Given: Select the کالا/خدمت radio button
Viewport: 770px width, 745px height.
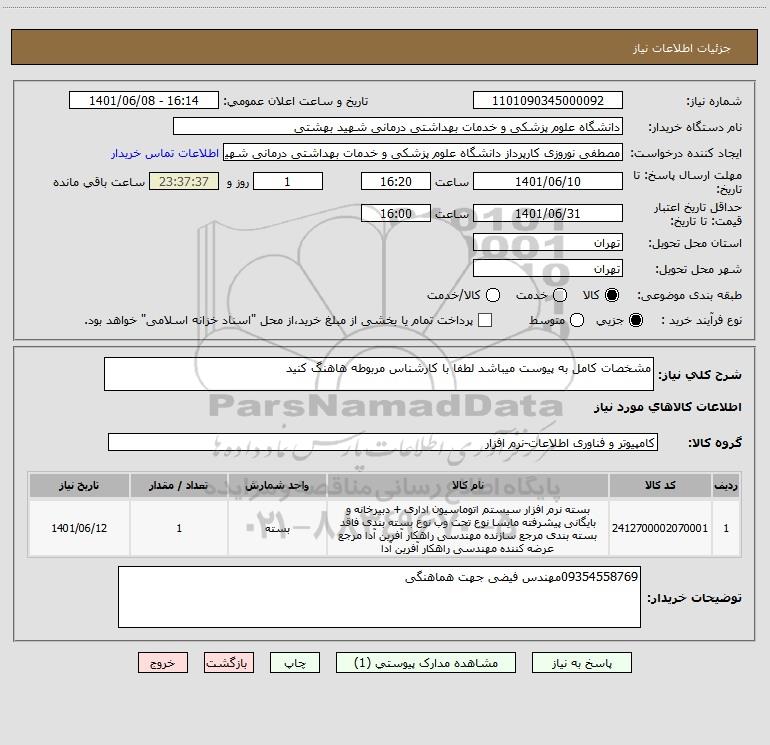Looking at the screenshot, I should [493, 295].
